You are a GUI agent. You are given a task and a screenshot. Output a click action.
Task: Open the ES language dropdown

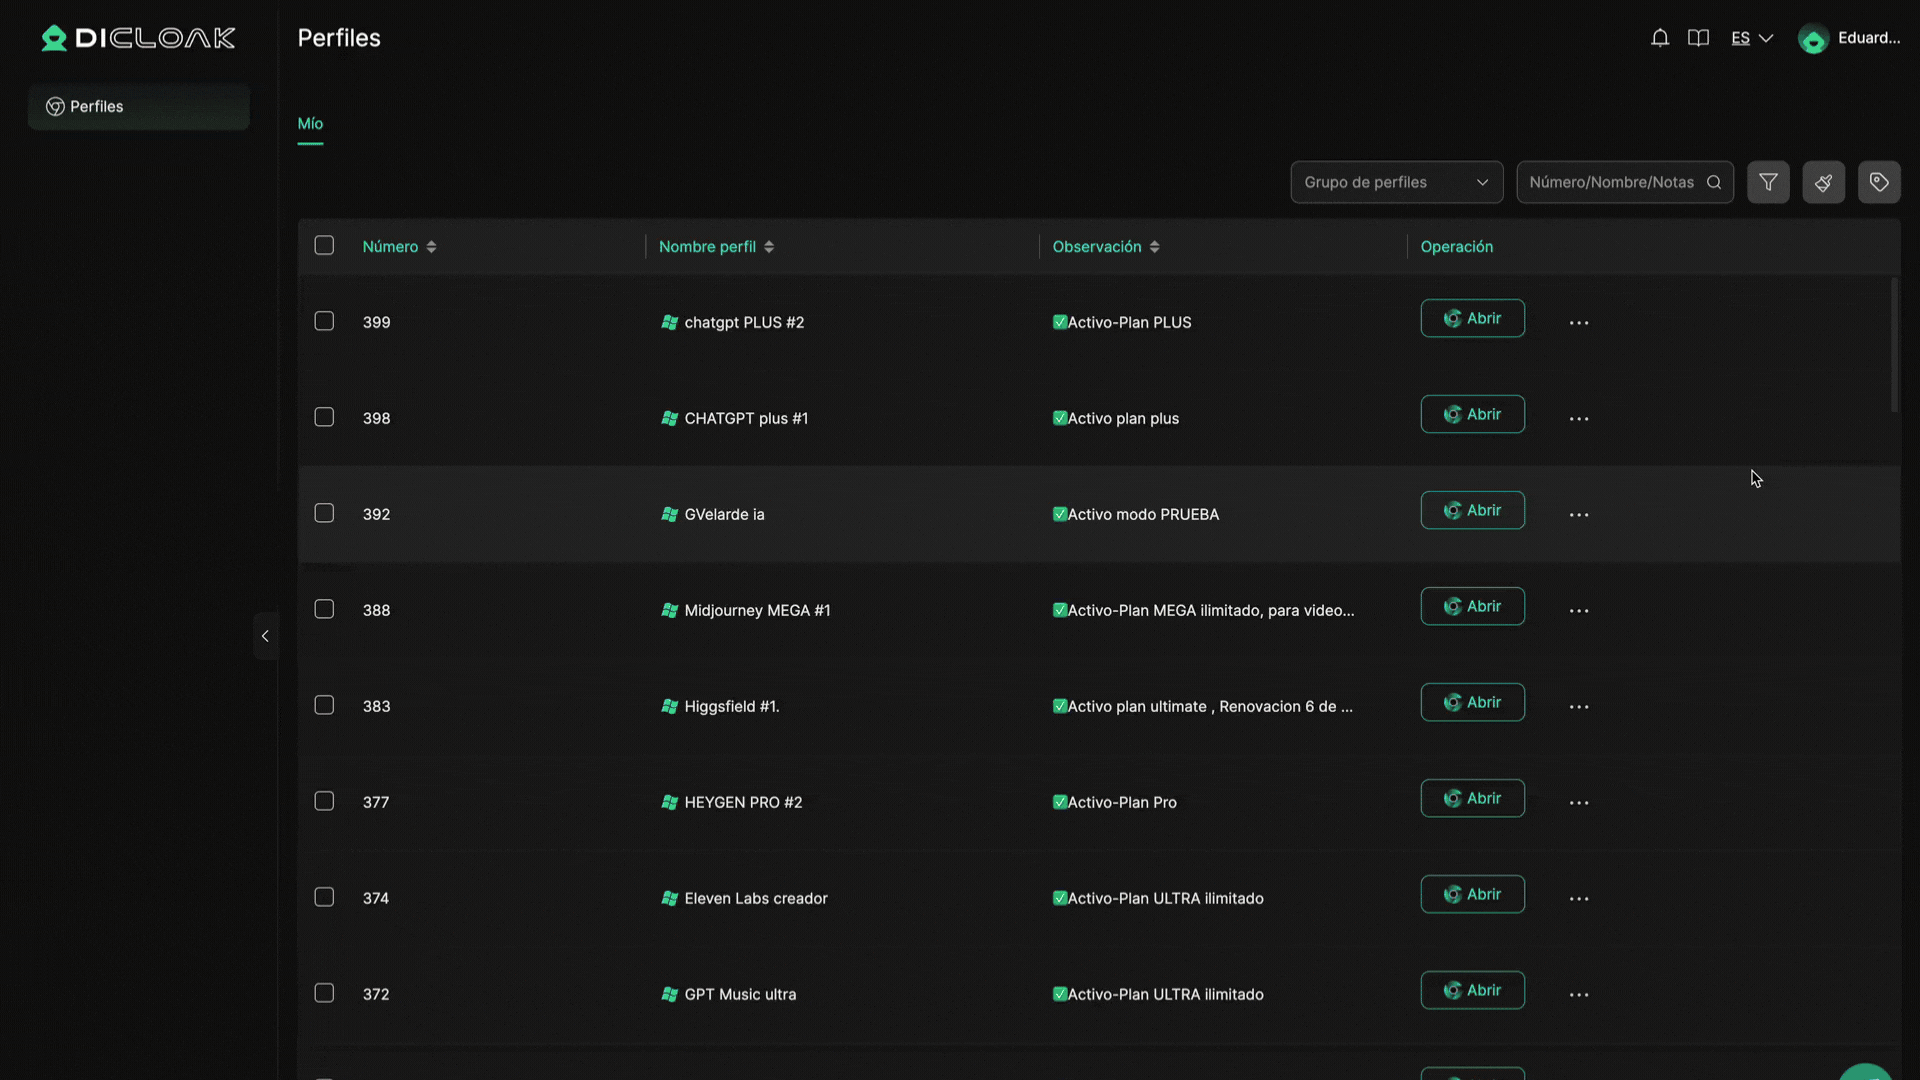pyautogui.click(x=1751, y=38)
